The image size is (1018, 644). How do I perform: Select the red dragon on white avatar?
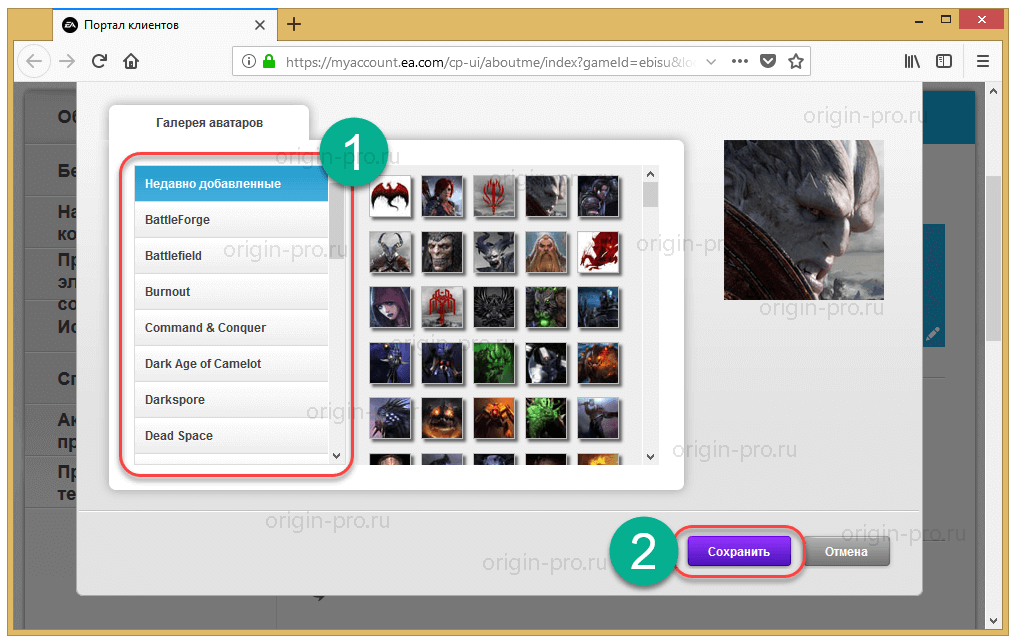pos(597,250)
